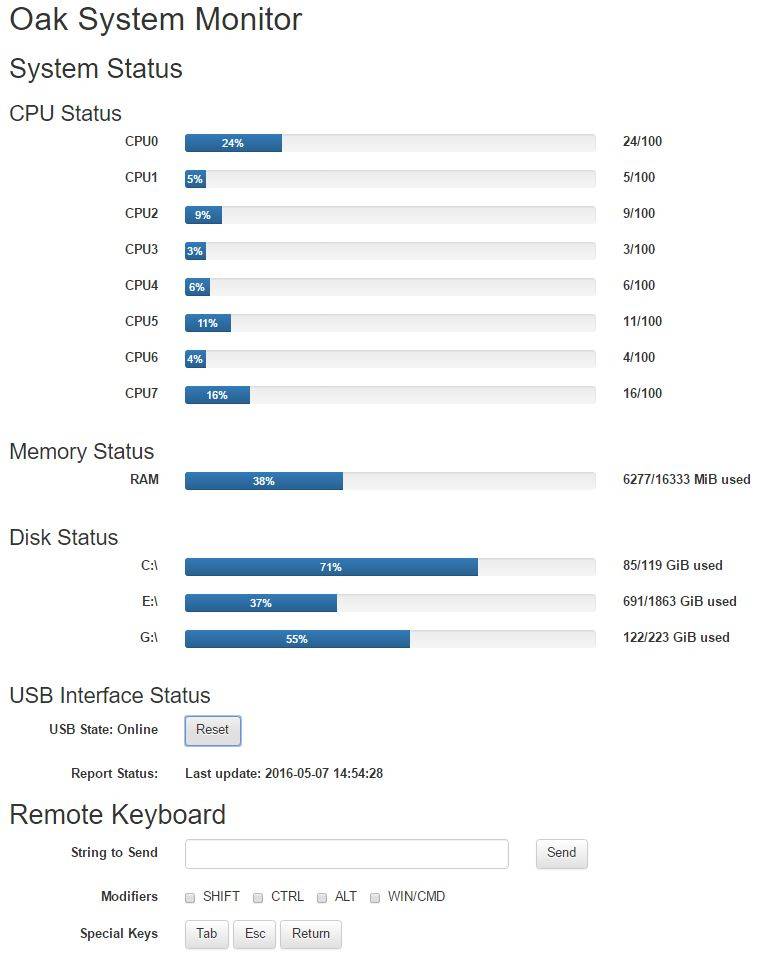Tick the CTRL modifier checkbox
782x957 pixels.
click(x=258, y=897)
